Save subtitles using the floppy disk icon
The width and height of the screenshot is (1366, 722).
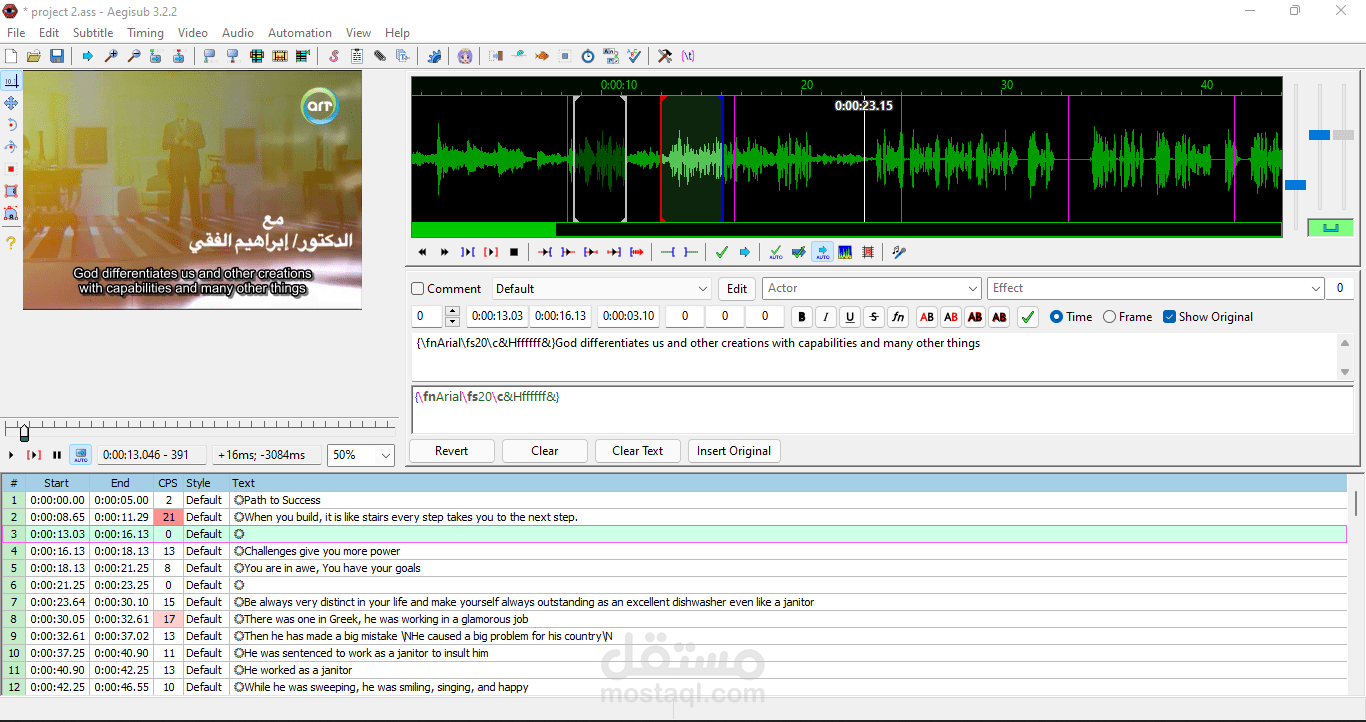pyautogui.click(x=57, y=56)
